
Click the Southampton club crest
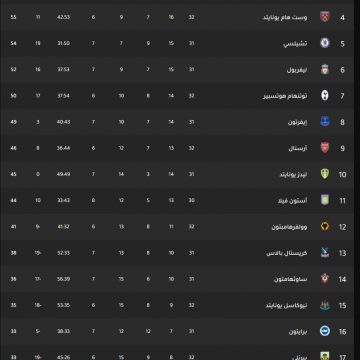[325, 279]
